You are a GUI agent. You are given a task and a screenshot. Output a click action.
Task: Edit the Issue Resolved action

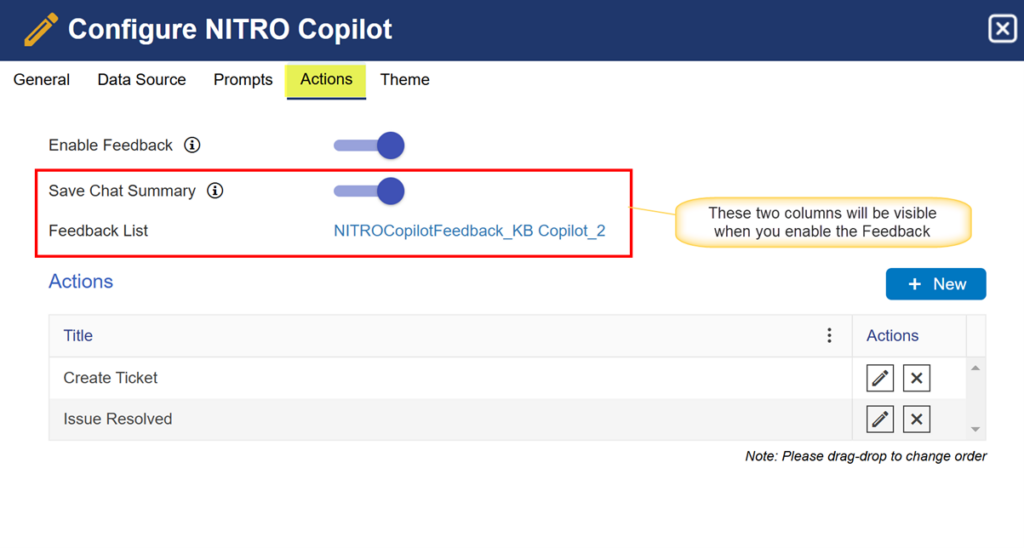tap(880, 419)
